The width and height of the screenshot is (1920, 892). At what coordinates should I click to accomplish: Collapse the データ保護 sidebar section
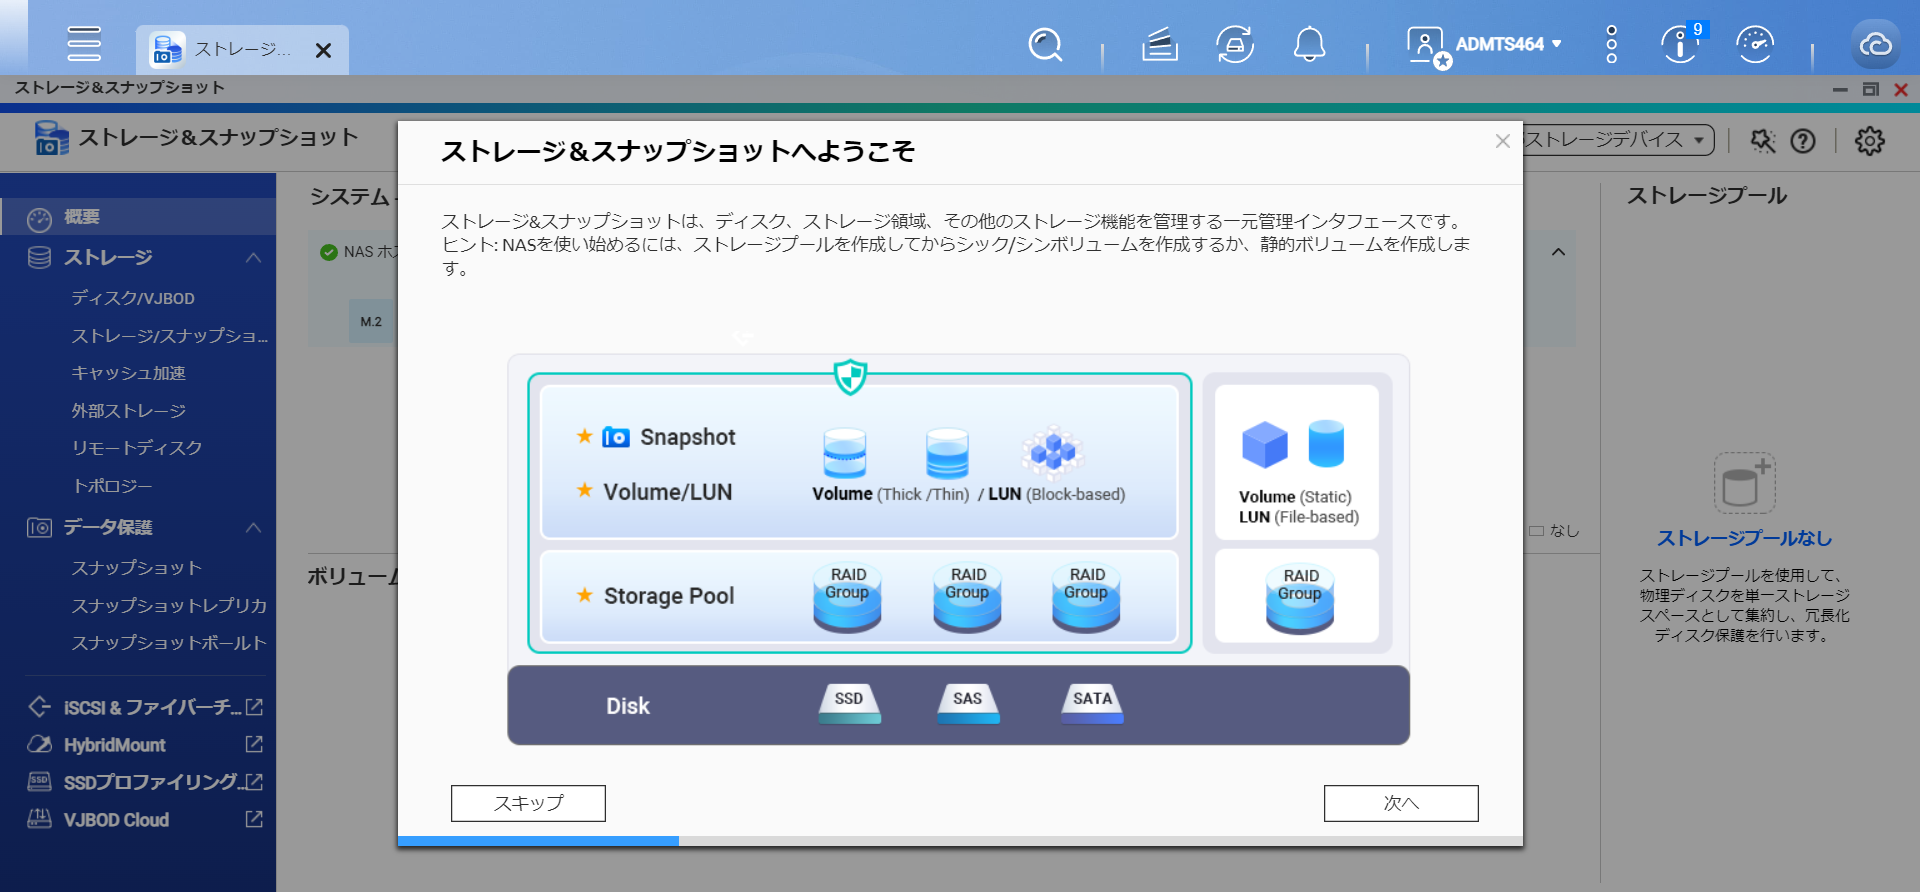(253, 527)
